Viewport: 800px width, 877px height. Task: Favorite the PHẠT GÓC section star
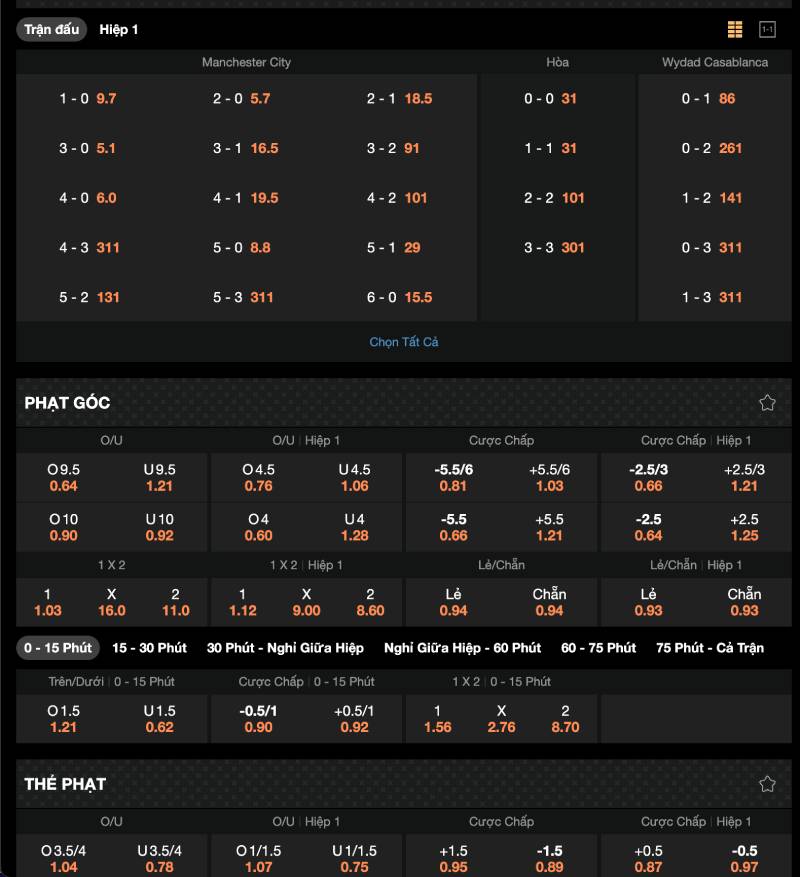click(767, 402)
